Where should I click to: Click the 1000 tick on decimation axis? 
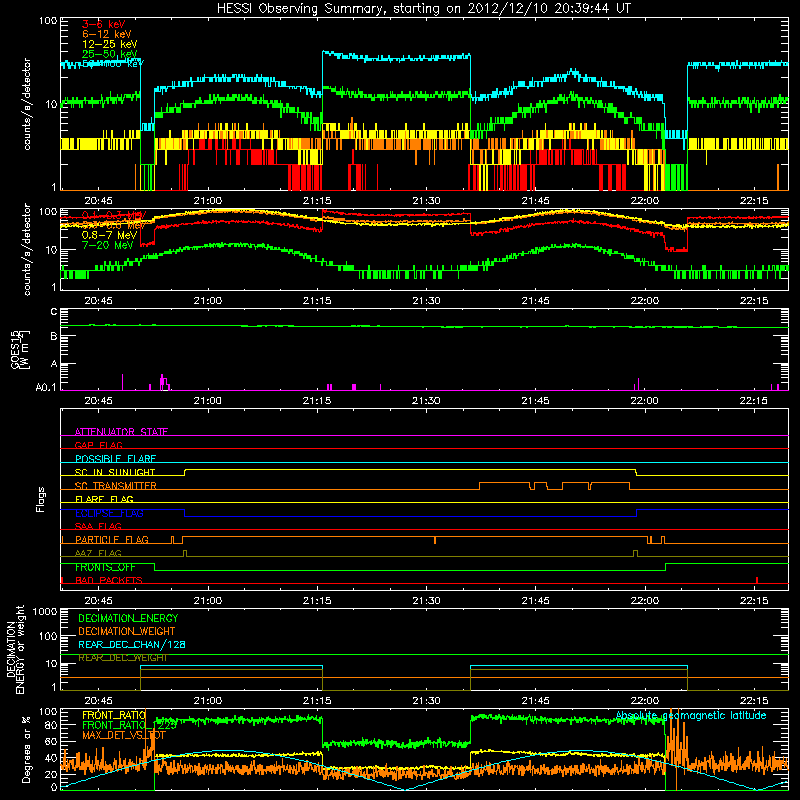(x=45, y=612)
